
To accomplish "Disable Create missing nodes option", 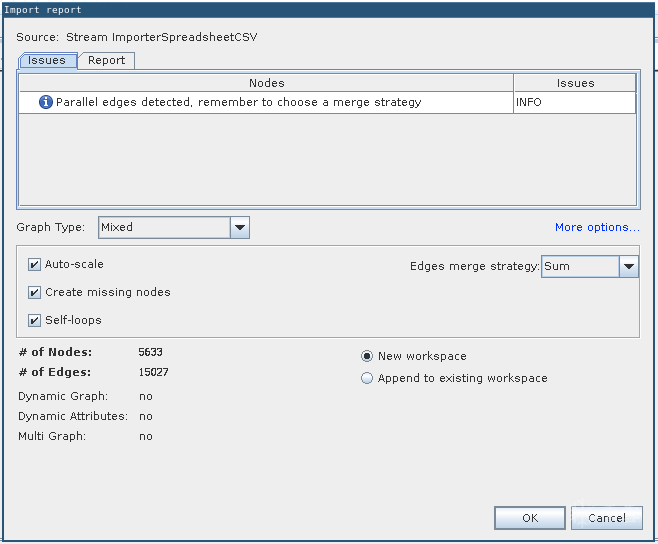I will click(x=35, y=293).
